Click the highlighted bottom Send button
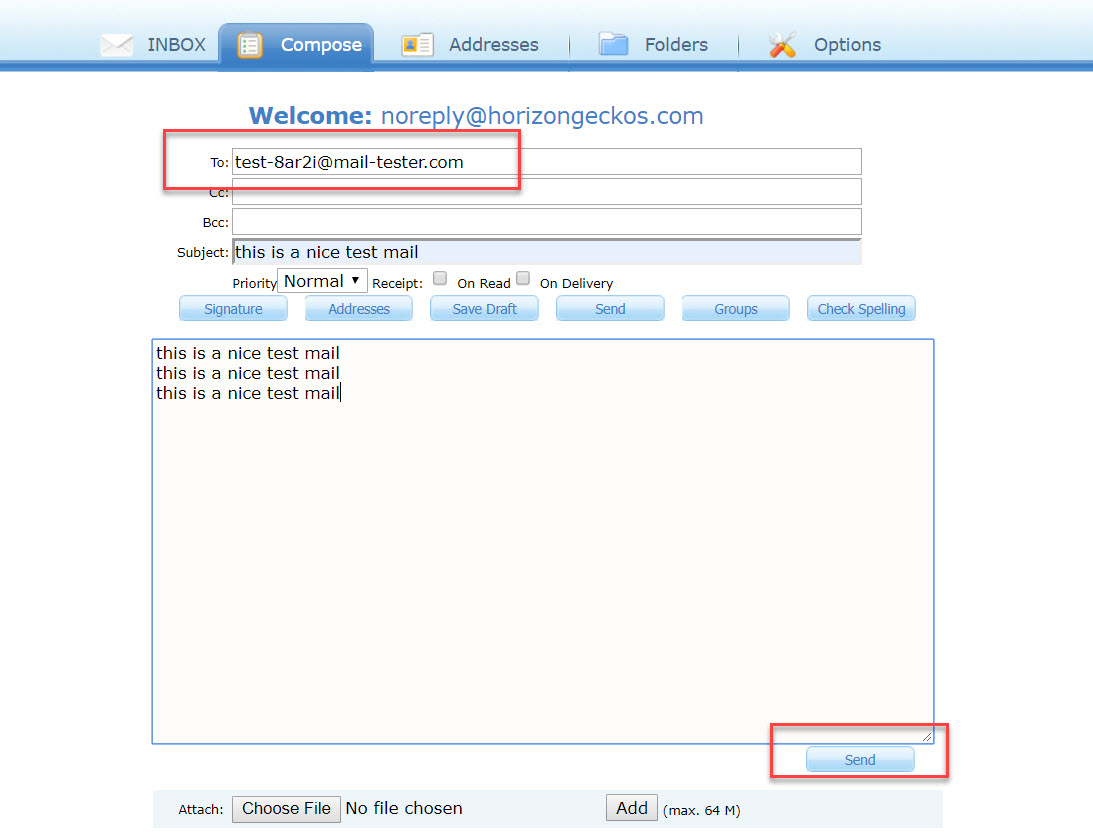 pyautogui.click(x=859, y=759)
